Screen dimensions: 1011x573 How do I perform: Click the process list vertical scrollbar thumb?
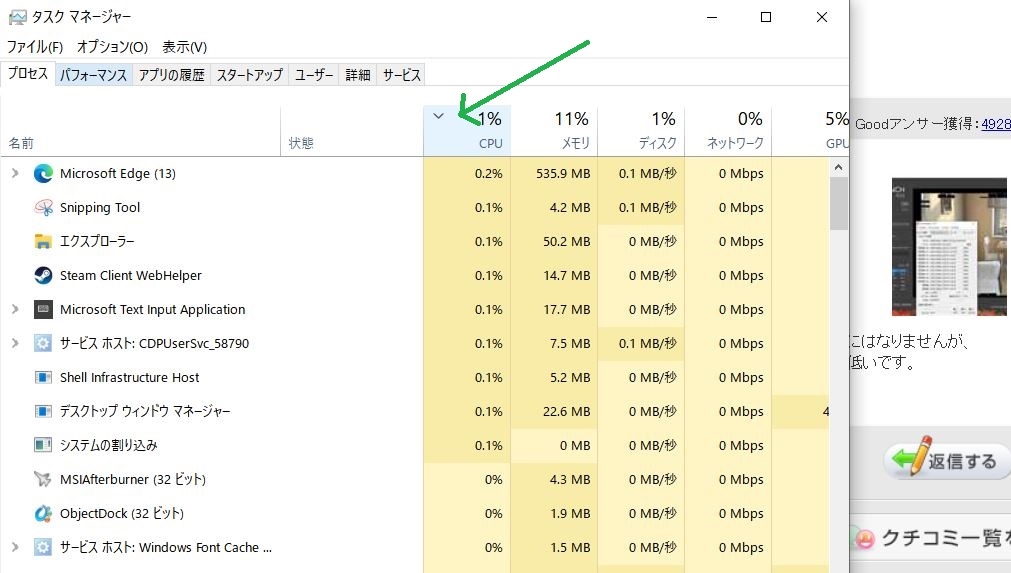838,203
